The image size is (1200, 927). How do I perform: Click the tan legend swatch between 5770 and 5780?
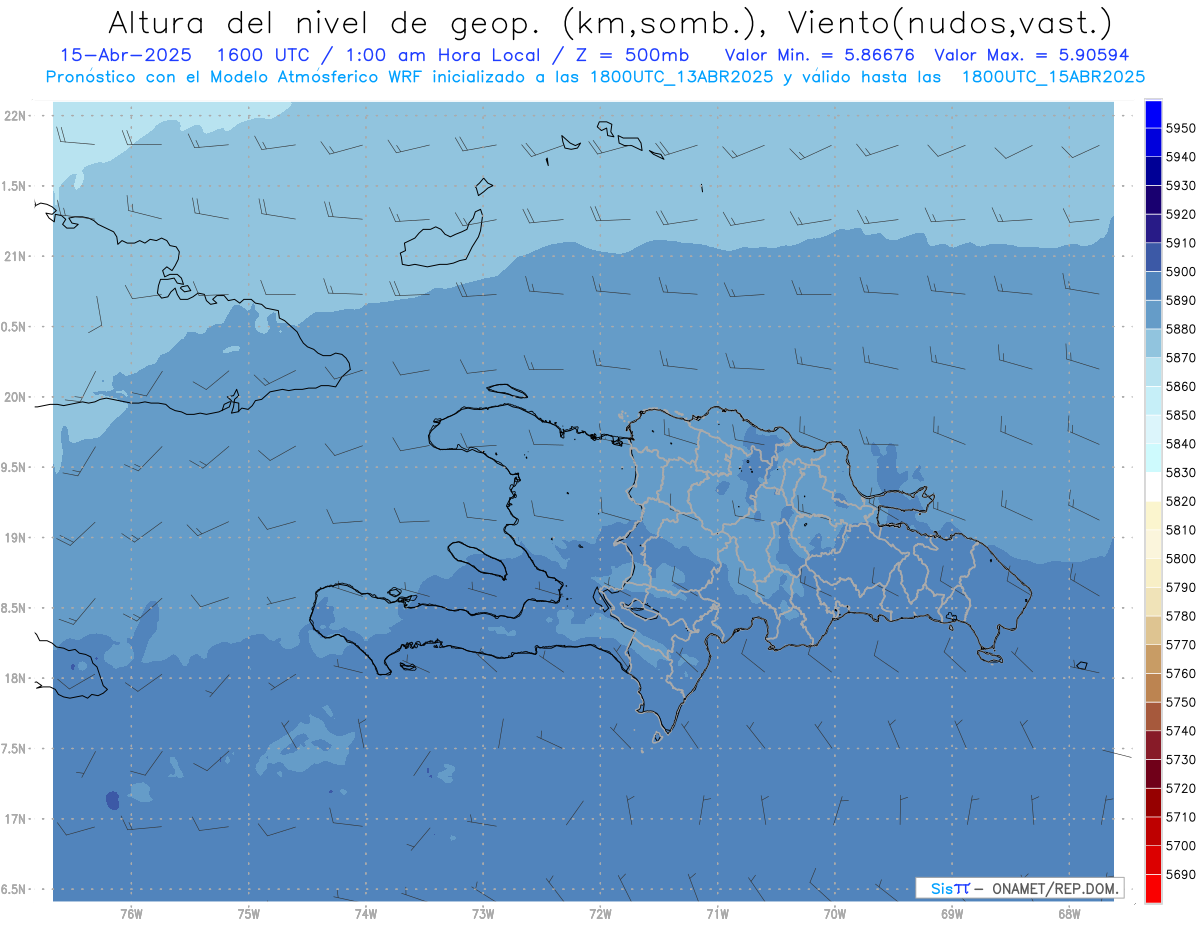coord(1153,630)
